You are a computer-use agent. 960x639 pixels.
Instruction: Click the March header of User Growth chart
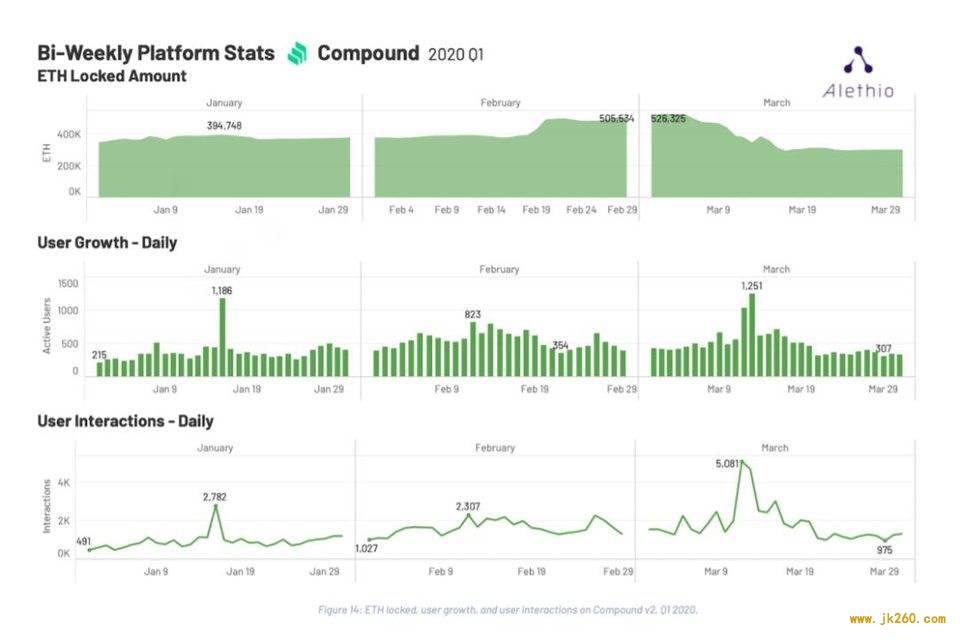click(x=776, y=269)
